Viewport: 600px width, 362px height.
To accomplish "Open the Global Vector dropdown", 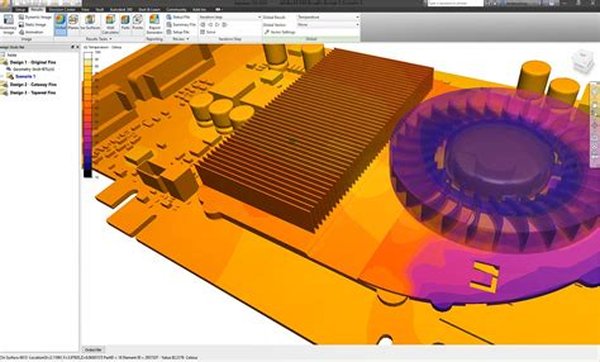I will 328,24.
